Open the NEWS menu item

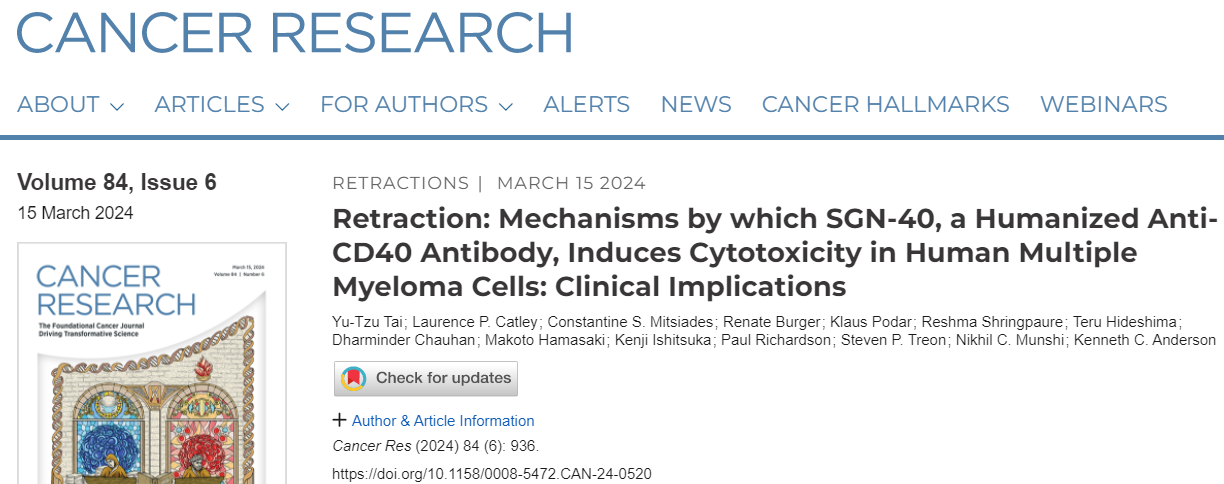(x=696, y=104)
